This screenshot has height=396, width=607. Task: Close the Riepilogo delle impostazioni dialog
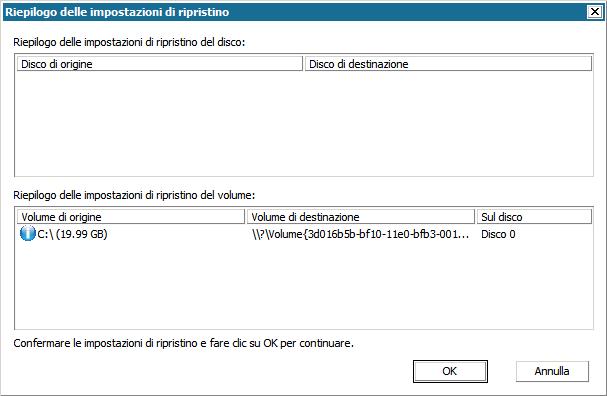tap(595, 12)
